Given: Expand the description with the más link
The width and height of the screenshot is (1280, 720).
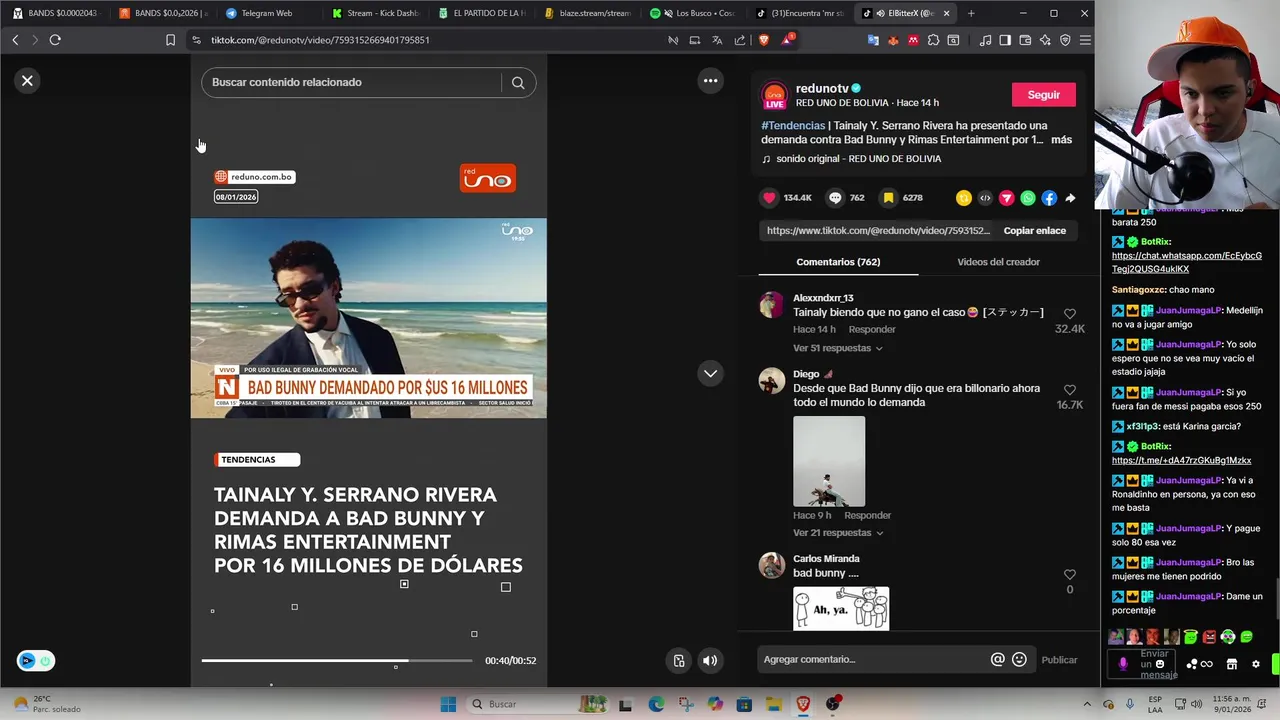Looking at the screenshot, I should tap(1061, 140).
